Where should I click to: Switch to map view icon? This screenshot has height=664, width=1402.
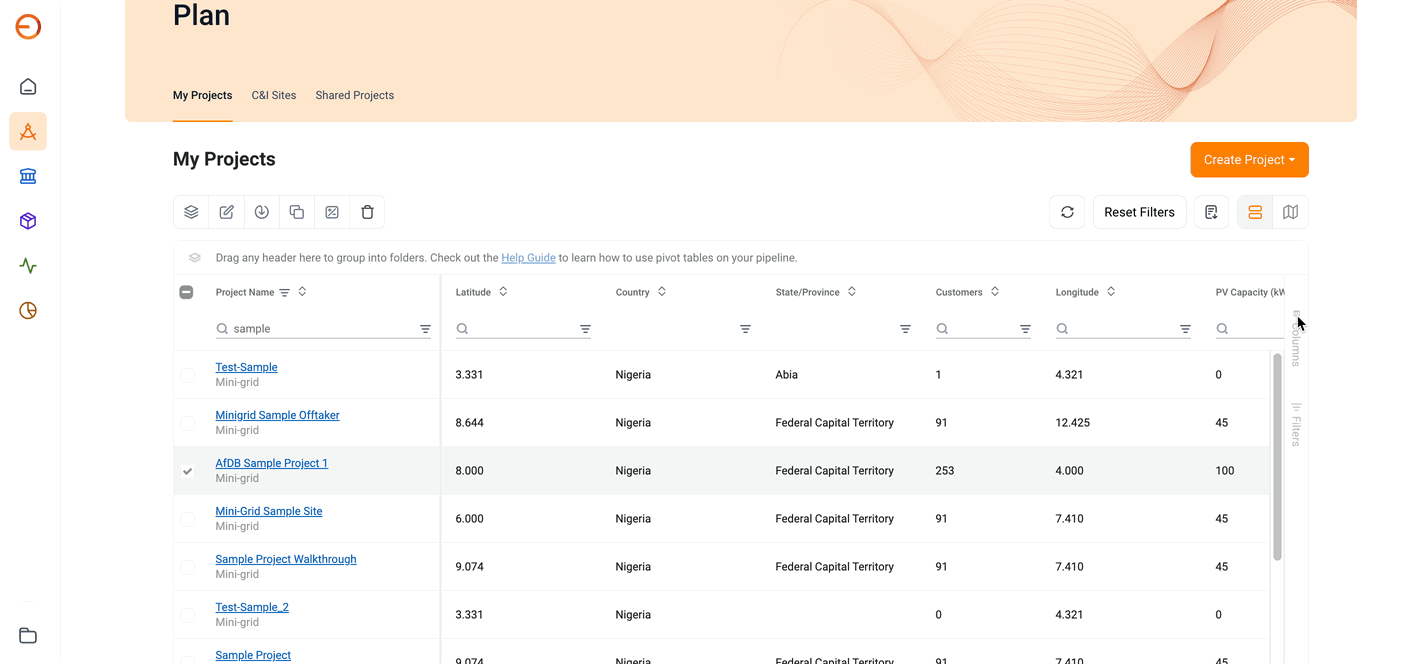1291,212
